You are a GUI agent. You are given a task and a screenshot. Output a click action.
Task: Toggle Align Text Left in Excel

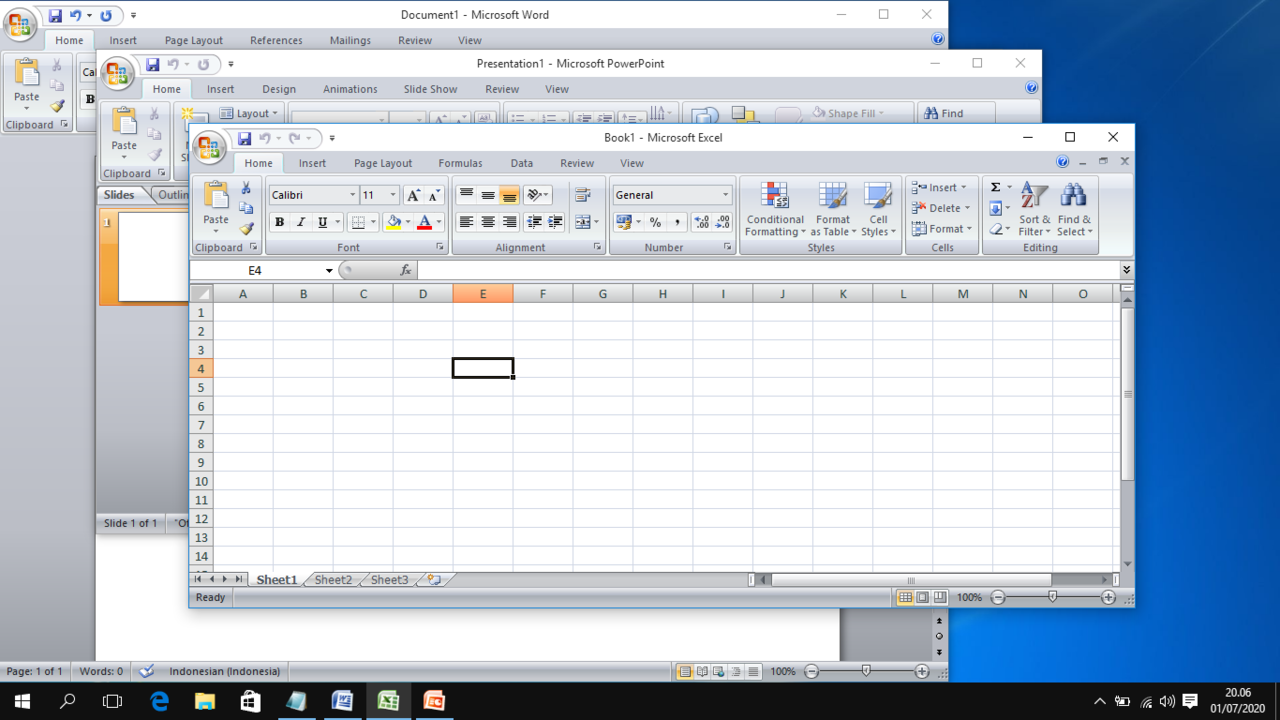pos(466,222)
